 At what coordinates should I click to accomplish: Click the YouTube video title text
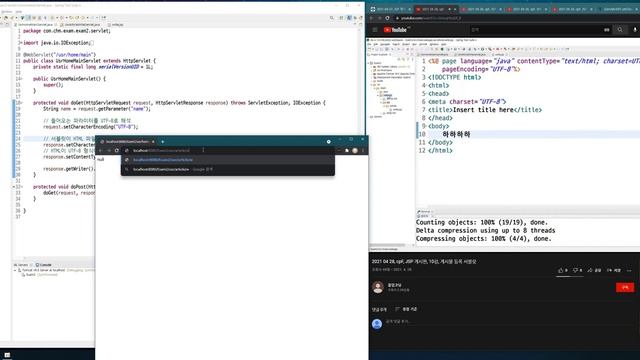point(424,262)
